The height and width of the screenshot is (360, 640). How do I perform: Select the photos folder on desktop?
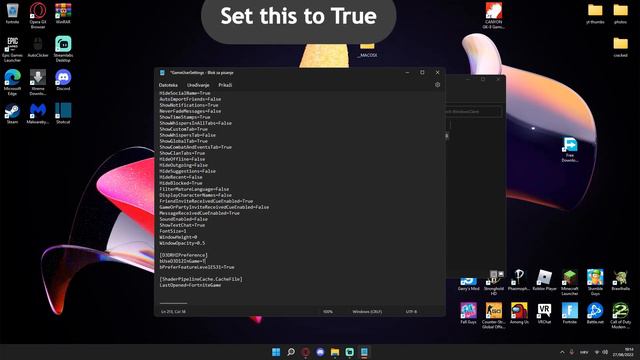(x=620, y=13)
